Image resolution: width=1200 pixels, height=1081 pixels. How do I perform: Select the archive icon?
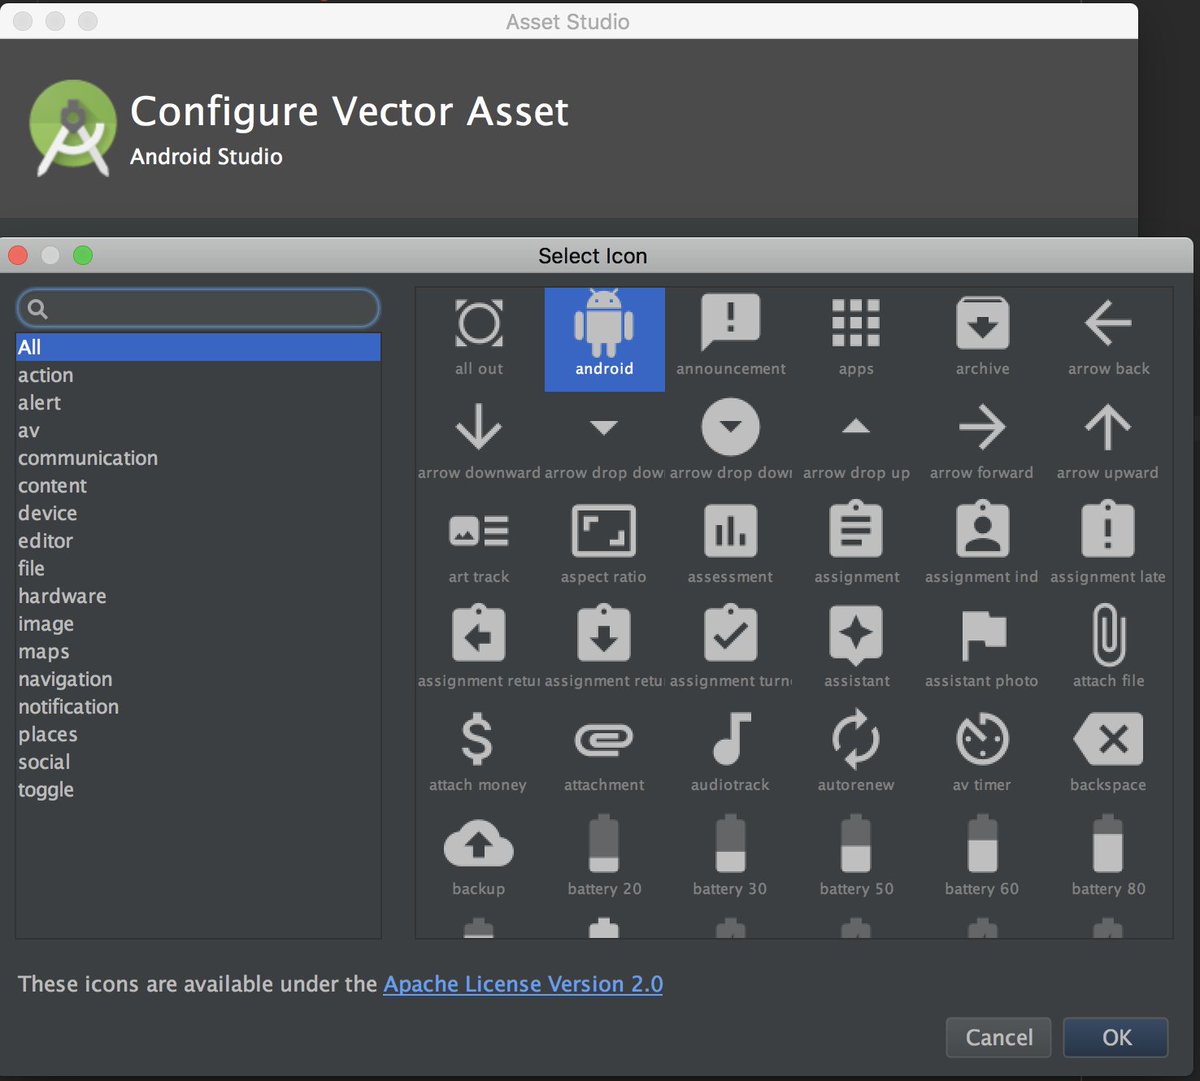[982, 323]
